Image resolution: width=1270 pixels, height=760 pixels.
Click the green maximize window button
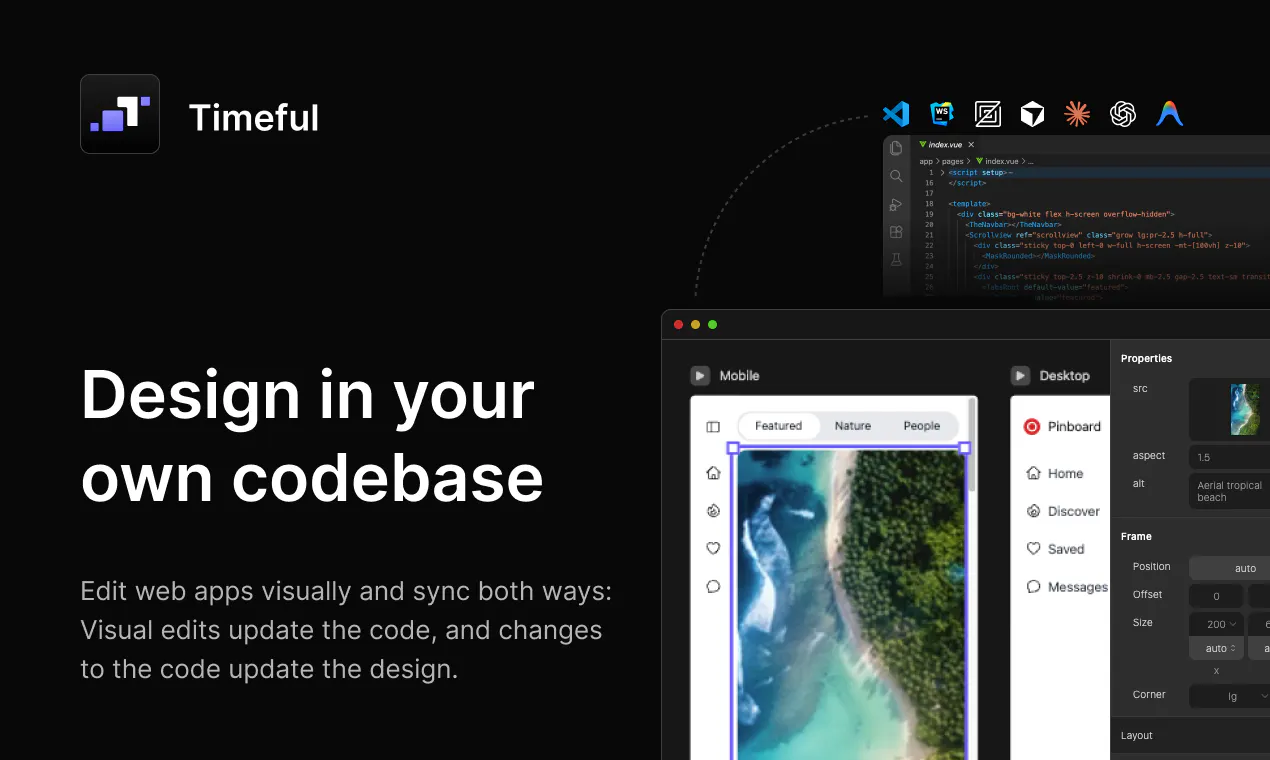[x=712, y=325]
